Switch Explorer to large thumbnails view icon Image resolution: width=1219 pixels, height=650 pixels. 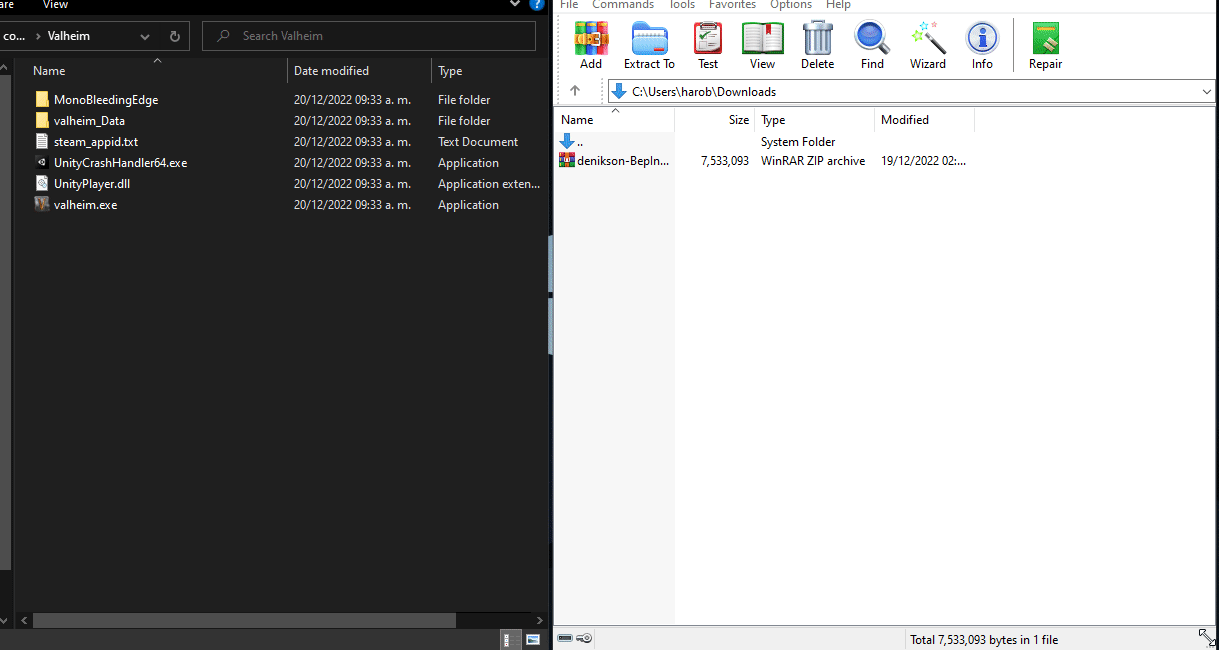(x=533, y=638)
